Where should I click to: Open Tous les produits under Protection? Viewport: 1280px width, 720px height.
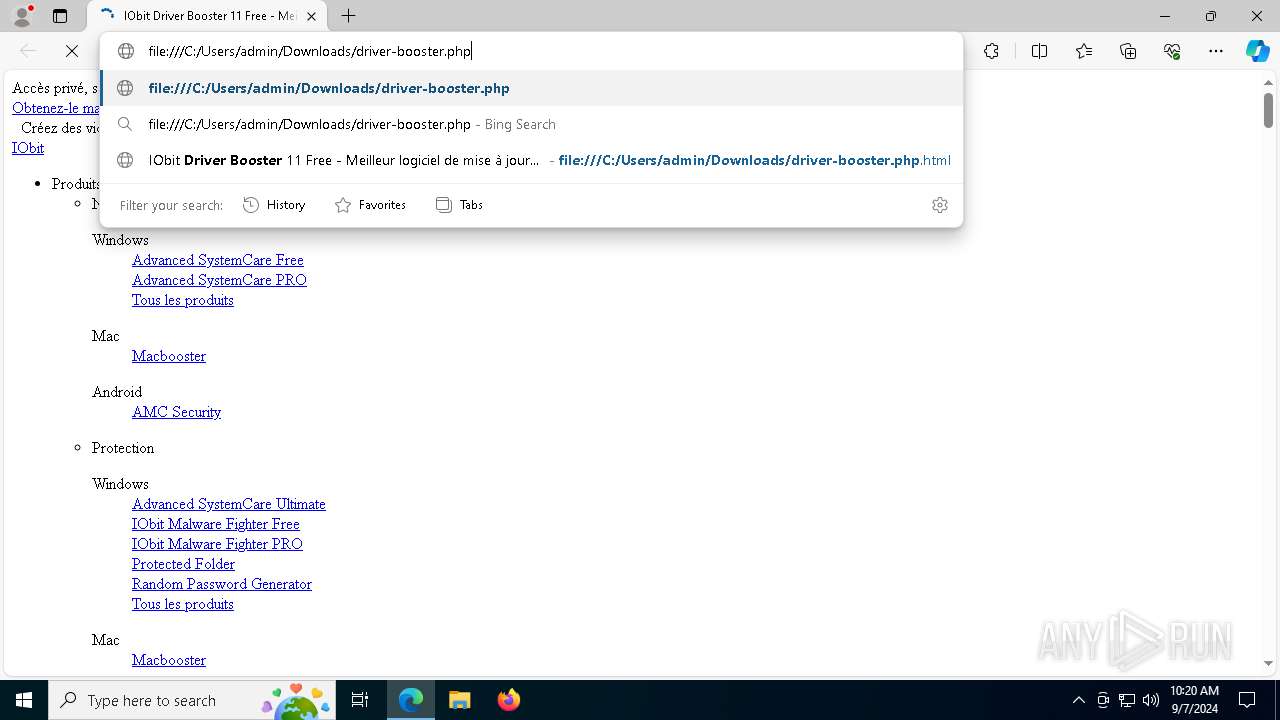pyautogui.click(x=183, y=604)
